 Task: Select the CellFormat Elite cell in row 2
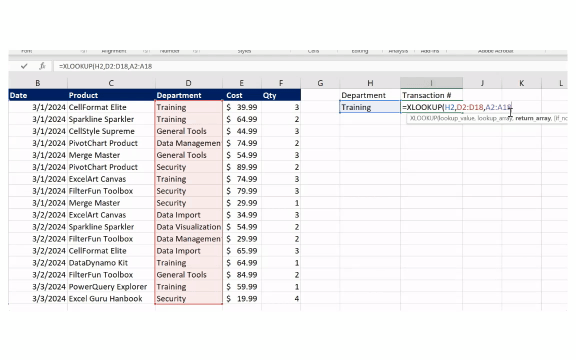pyautogui.click(x=111, y=107)
